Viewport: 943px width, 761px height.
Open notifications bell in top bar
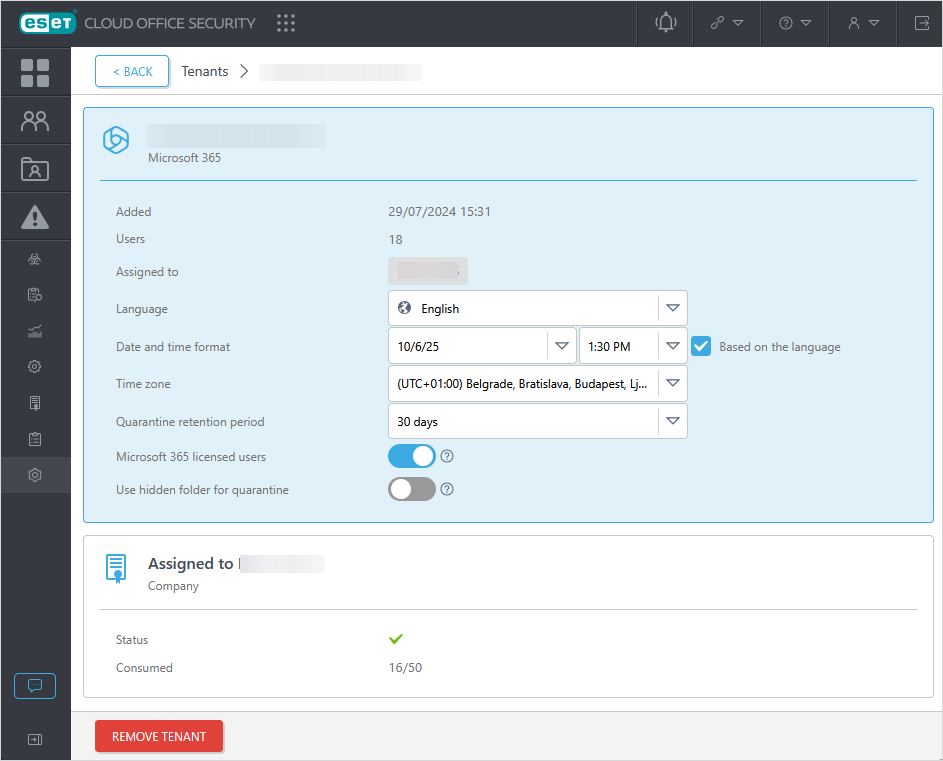(x=665, y=23)
